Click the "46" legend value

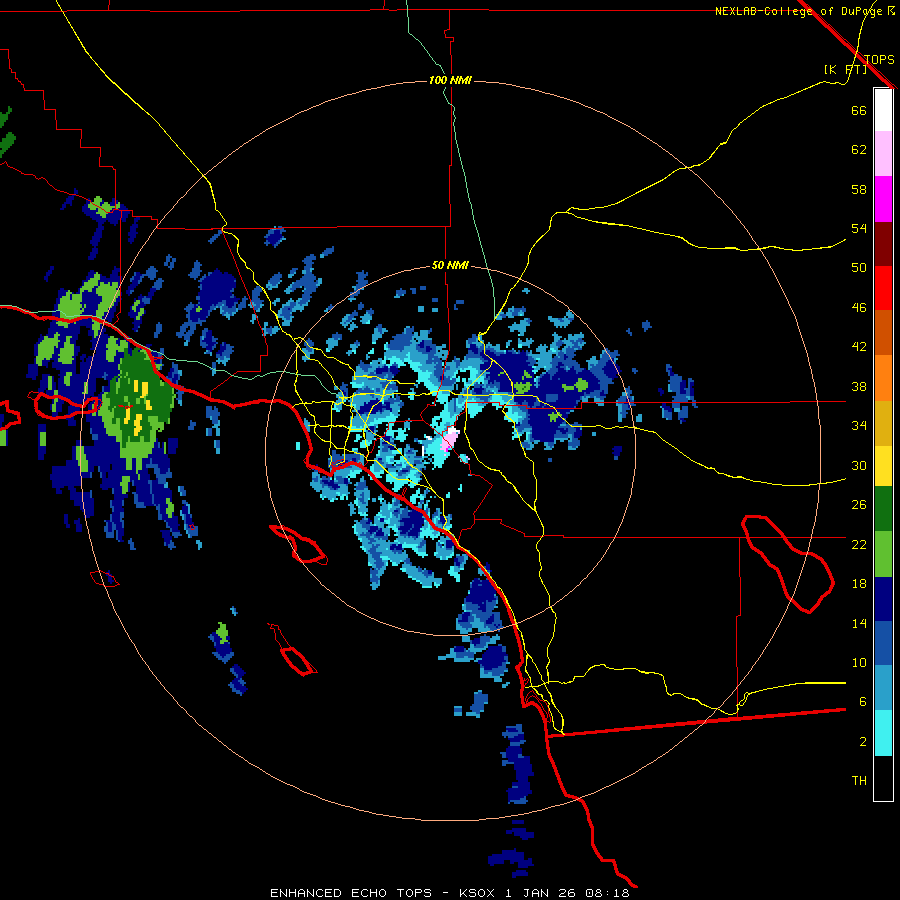click(x=859, y=307)
